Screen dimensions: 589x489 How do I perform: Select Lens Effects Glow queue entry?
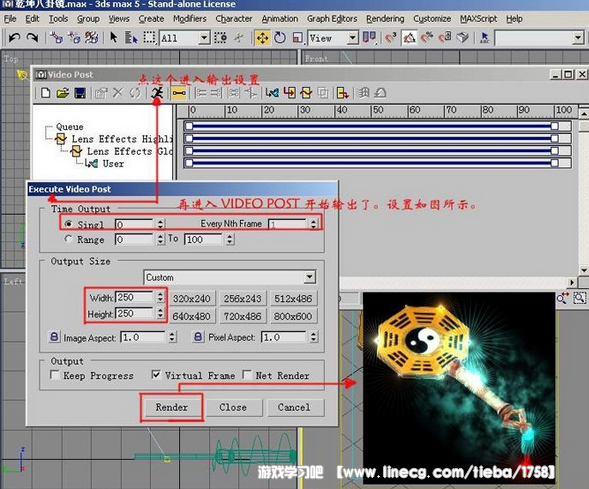[x=130, y=151]
